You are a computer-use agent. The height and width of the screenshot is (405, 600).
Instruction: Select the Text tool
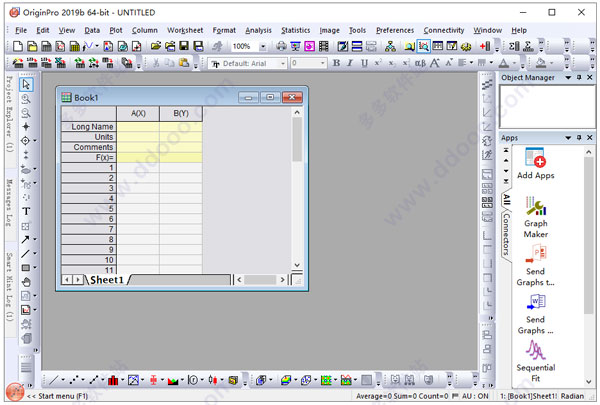click(26, 211)
